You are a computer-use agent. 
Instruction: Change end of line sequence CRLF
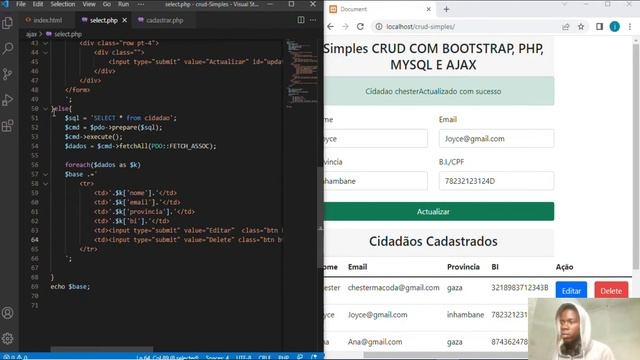click(x=264, y=357)
